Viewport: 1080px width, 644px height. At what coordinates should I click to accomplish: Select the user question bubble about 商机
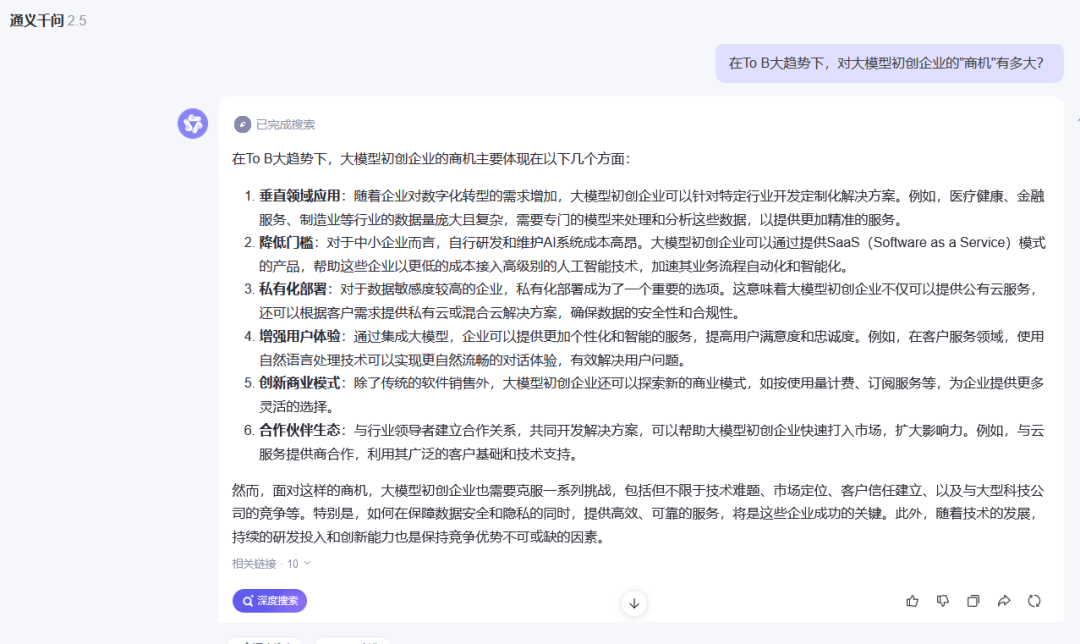(889, 63)
